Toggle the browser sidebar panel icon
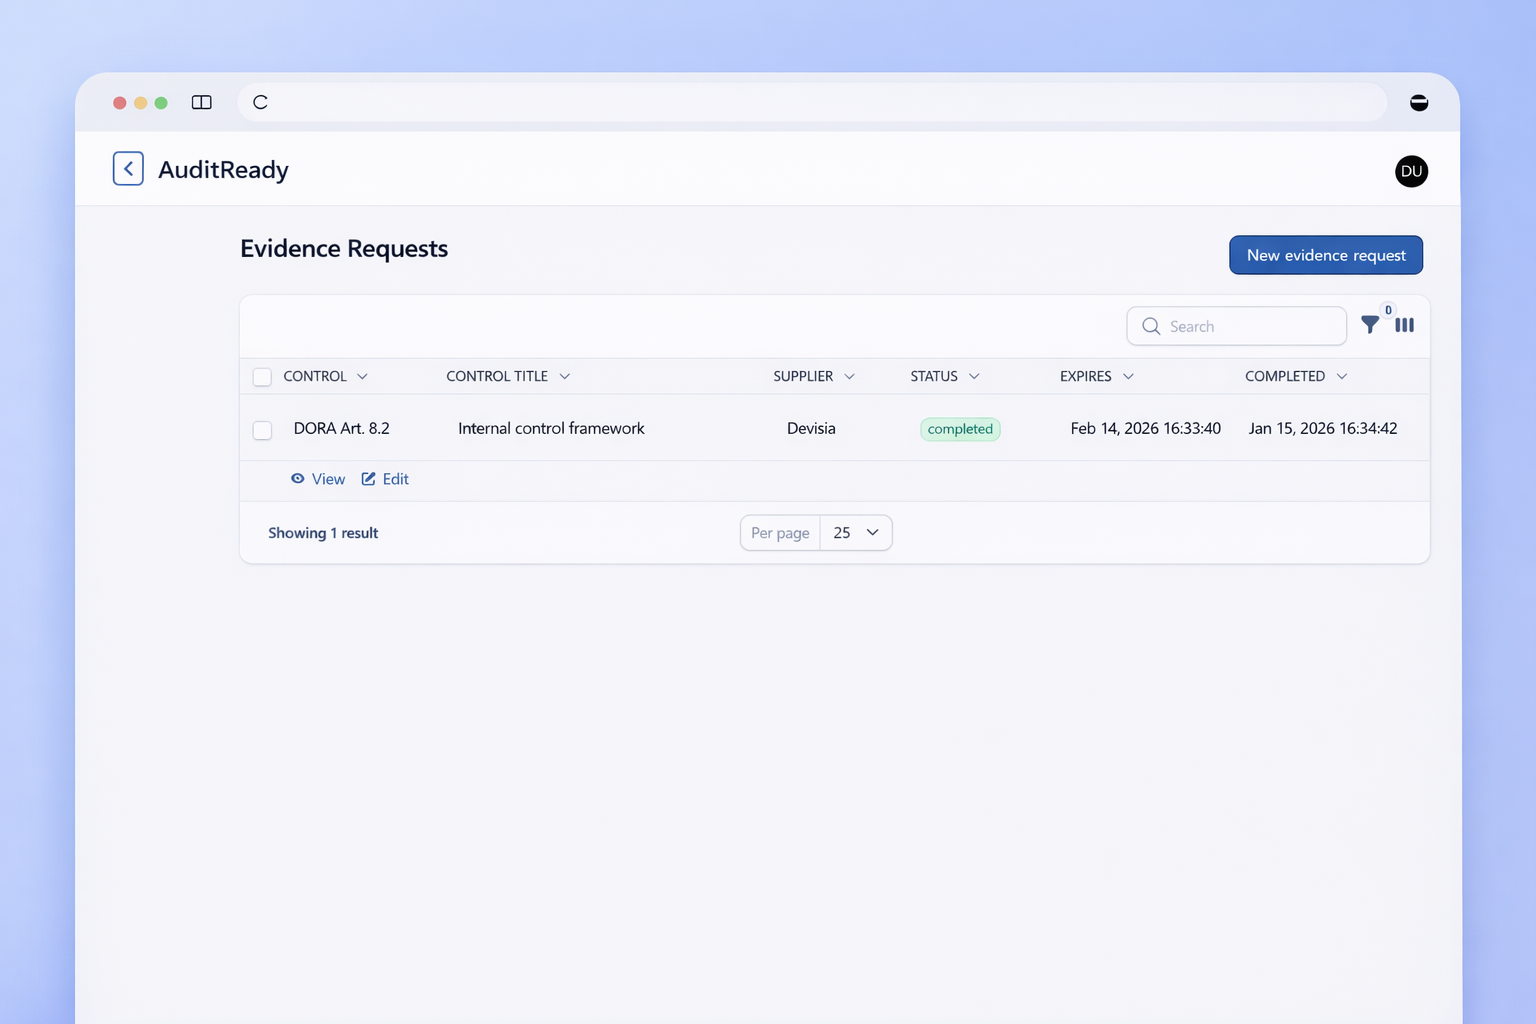 click(x=201, y=102)
